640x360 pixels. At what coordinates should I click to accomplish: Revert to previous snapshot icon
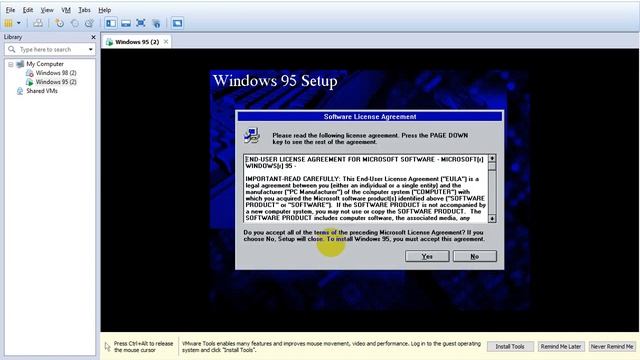pyautogui.click(x=75, y=23)
